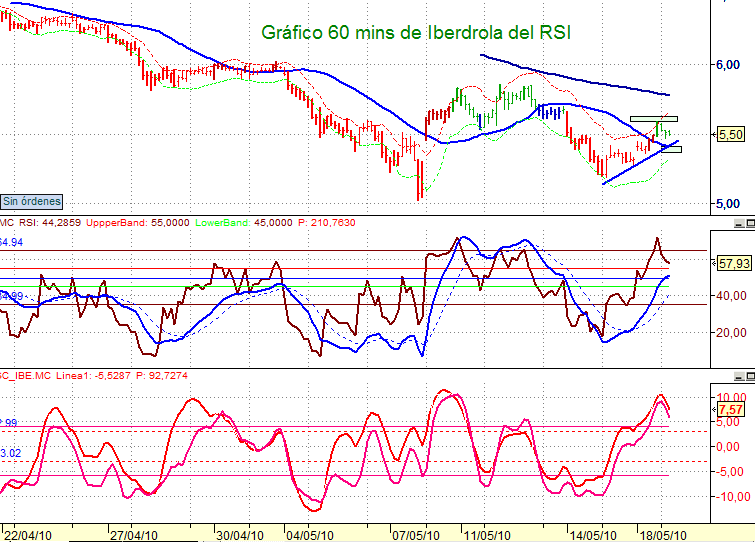Select the 5,50 current price marker
Viewport: 755px width, 542px height.
point(730,134)
